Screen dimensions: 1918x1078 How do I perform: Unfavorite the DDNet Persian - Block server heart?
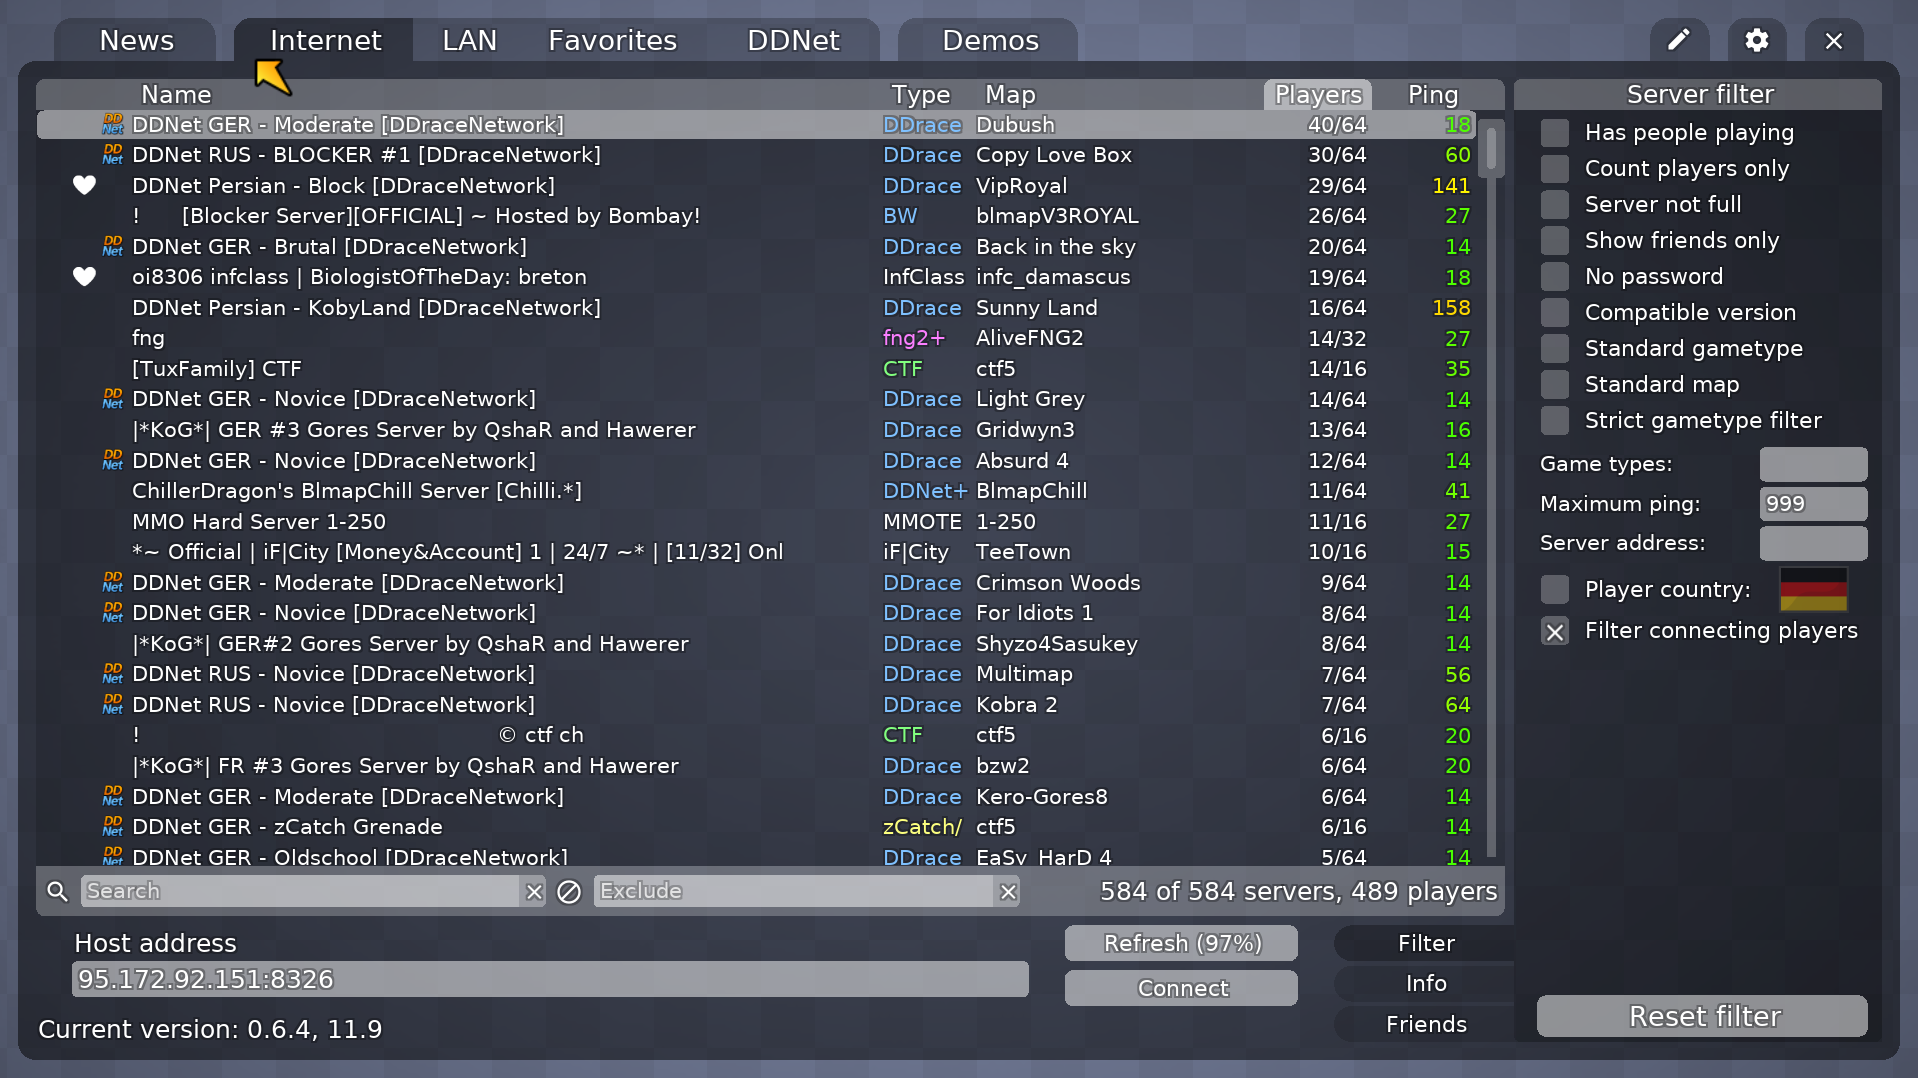pyautogui.click(x=84, y=185)
